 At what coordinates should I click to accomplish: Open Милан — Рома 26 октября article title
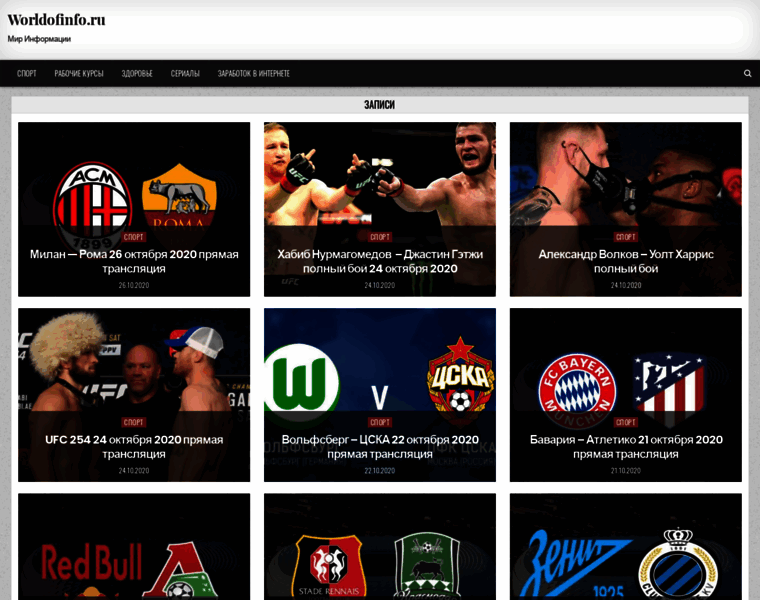tap(134, 261)
